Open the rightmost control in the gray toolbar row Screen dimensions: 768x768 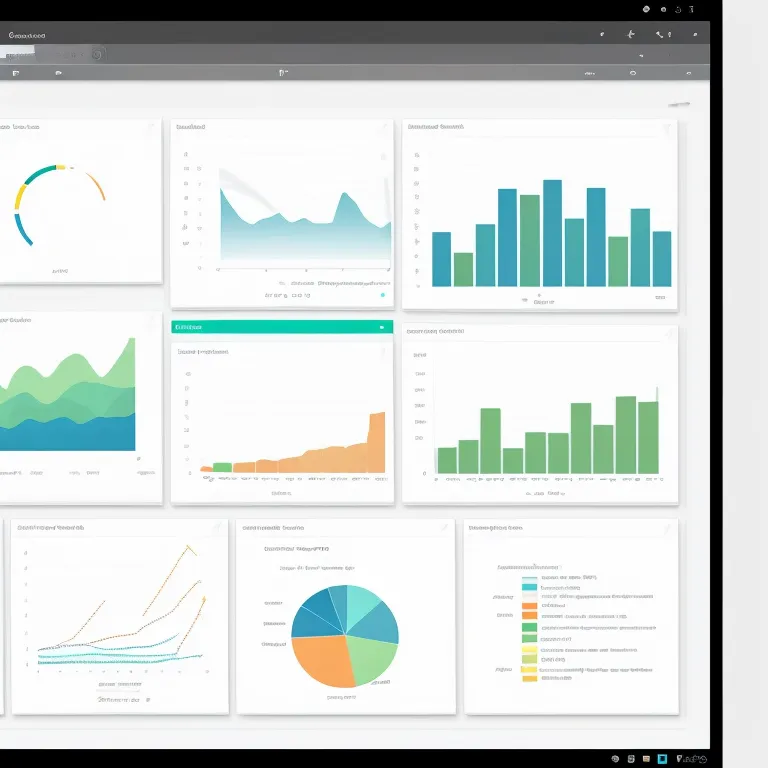(x=690, y=73)
